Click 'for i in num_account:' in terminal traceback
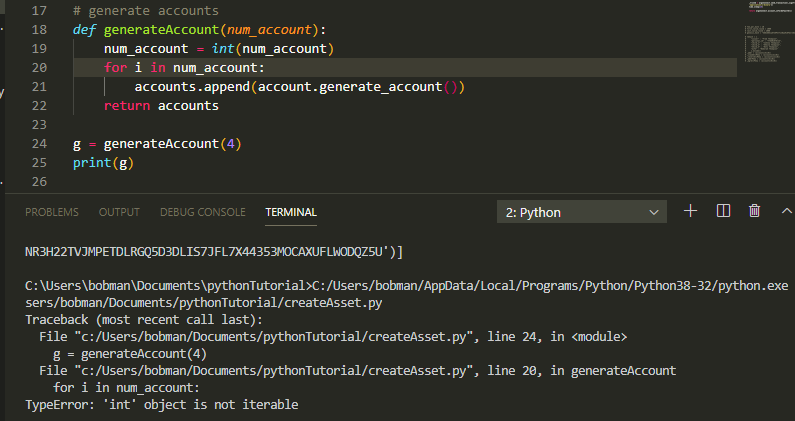 [x=126, y=388]
